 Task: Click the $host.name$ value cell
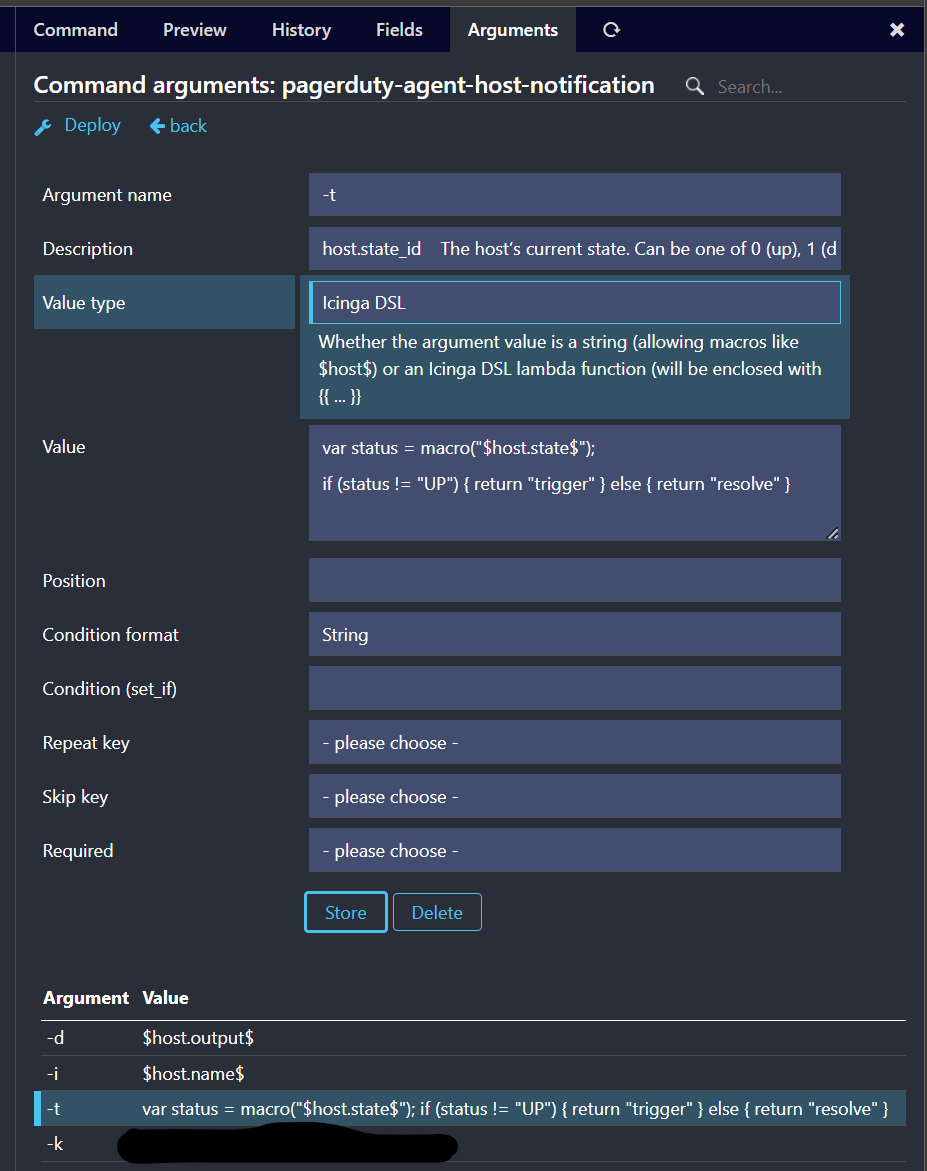pos(193,1073)
